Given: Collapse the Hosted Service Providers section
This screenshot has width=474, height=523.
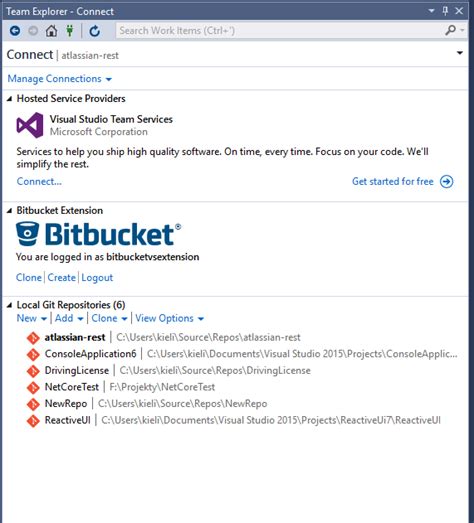Looking at the screenshot, I should (x=9, y=99).
